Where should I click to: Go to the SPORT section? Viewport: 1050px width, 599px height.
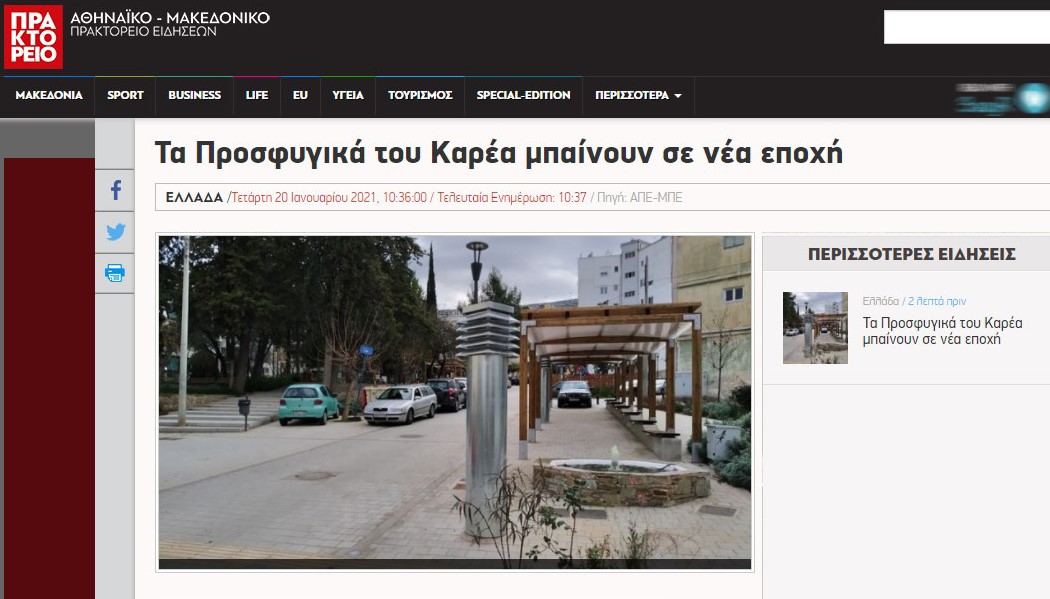pyautogui.click(x=125, y=96)
